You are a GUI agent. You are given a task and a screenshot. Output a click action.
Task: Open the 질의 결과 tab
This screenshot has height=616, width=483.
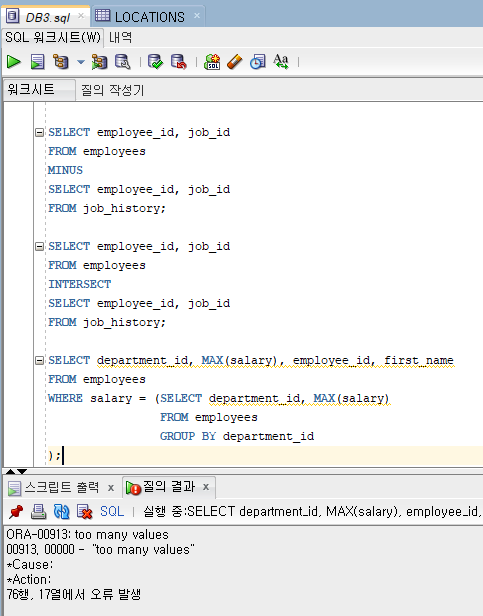coord(169,487)
